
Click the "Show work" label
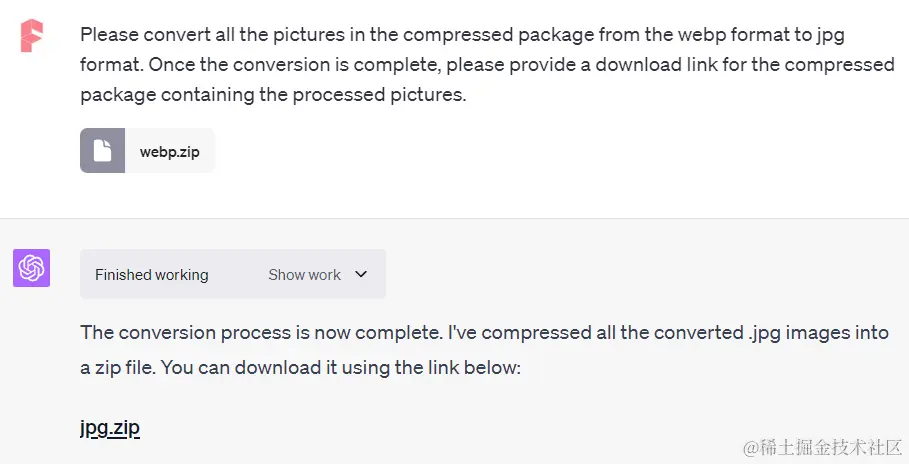click(304, 275)
